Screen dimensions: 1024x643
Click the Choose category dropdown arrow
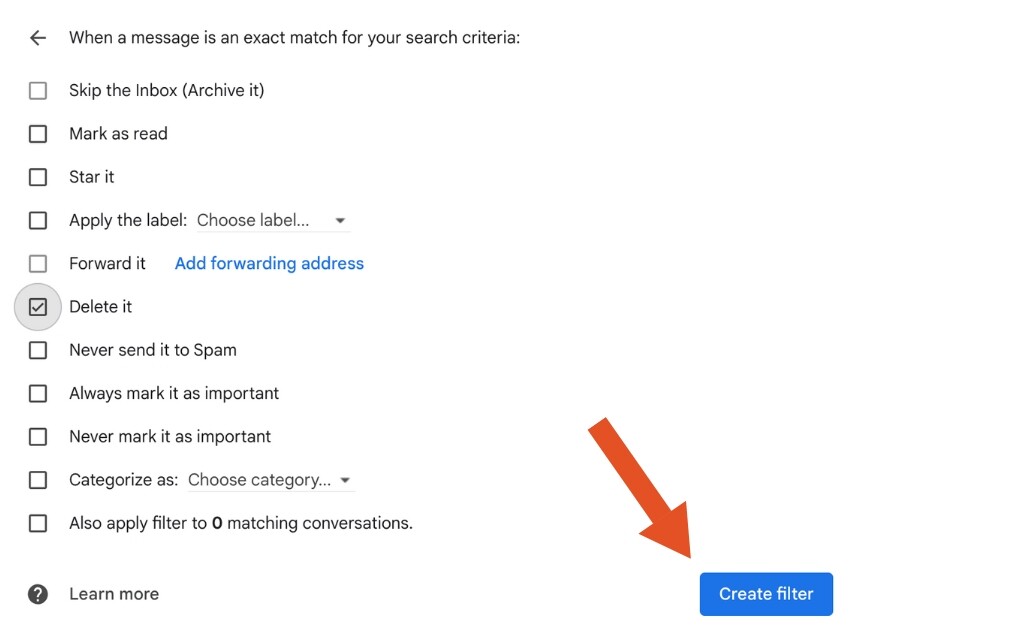(x=345, y=481)
